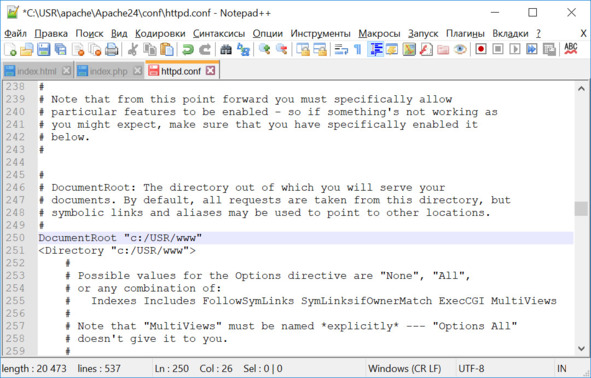The width and height of the screenshot is (591, 378).
Task: Click the Zoom In magnifier icon
Action: 264,49
